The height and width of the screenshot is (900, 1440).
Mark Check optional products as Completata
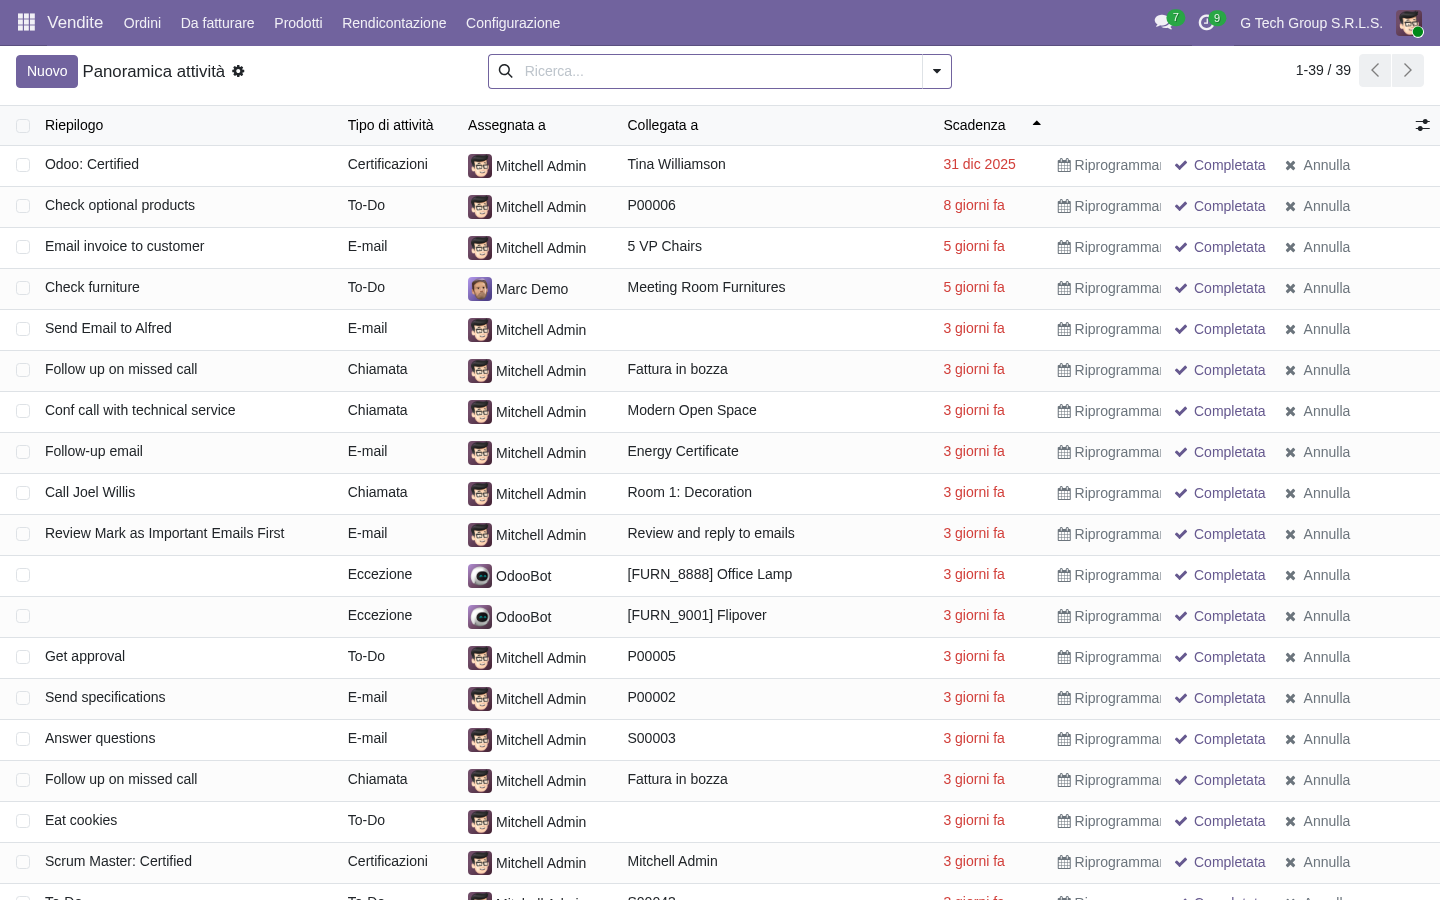(1220, 206)
